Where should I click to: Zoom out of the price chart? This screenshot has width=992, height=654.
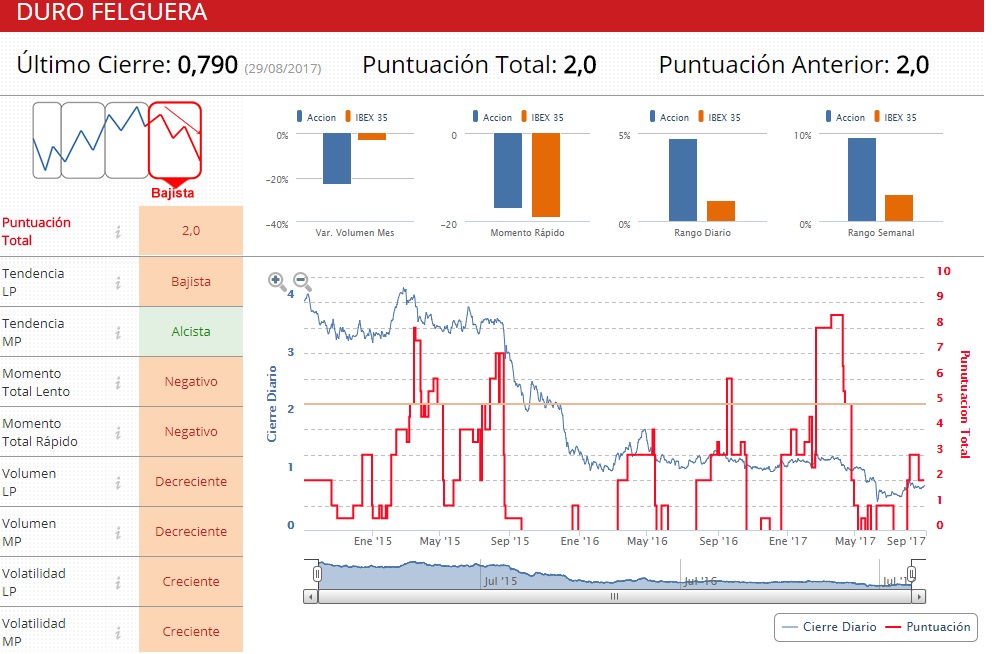[302, 281]
